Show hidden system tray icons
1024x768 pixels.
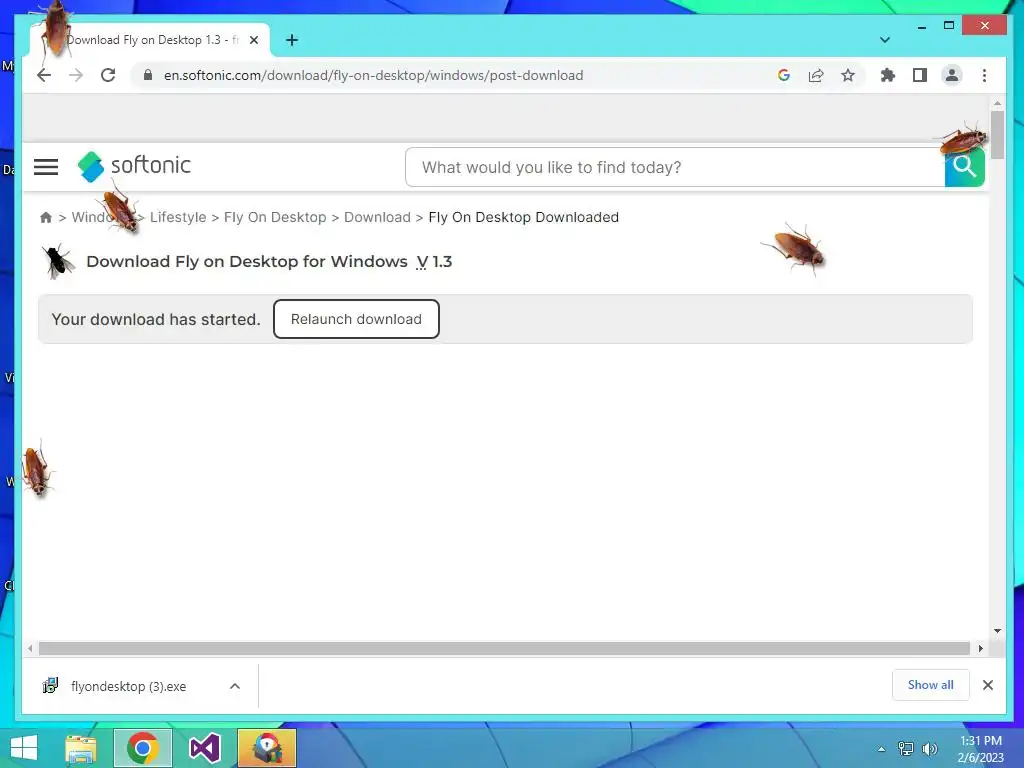click(x=882, y=749)
